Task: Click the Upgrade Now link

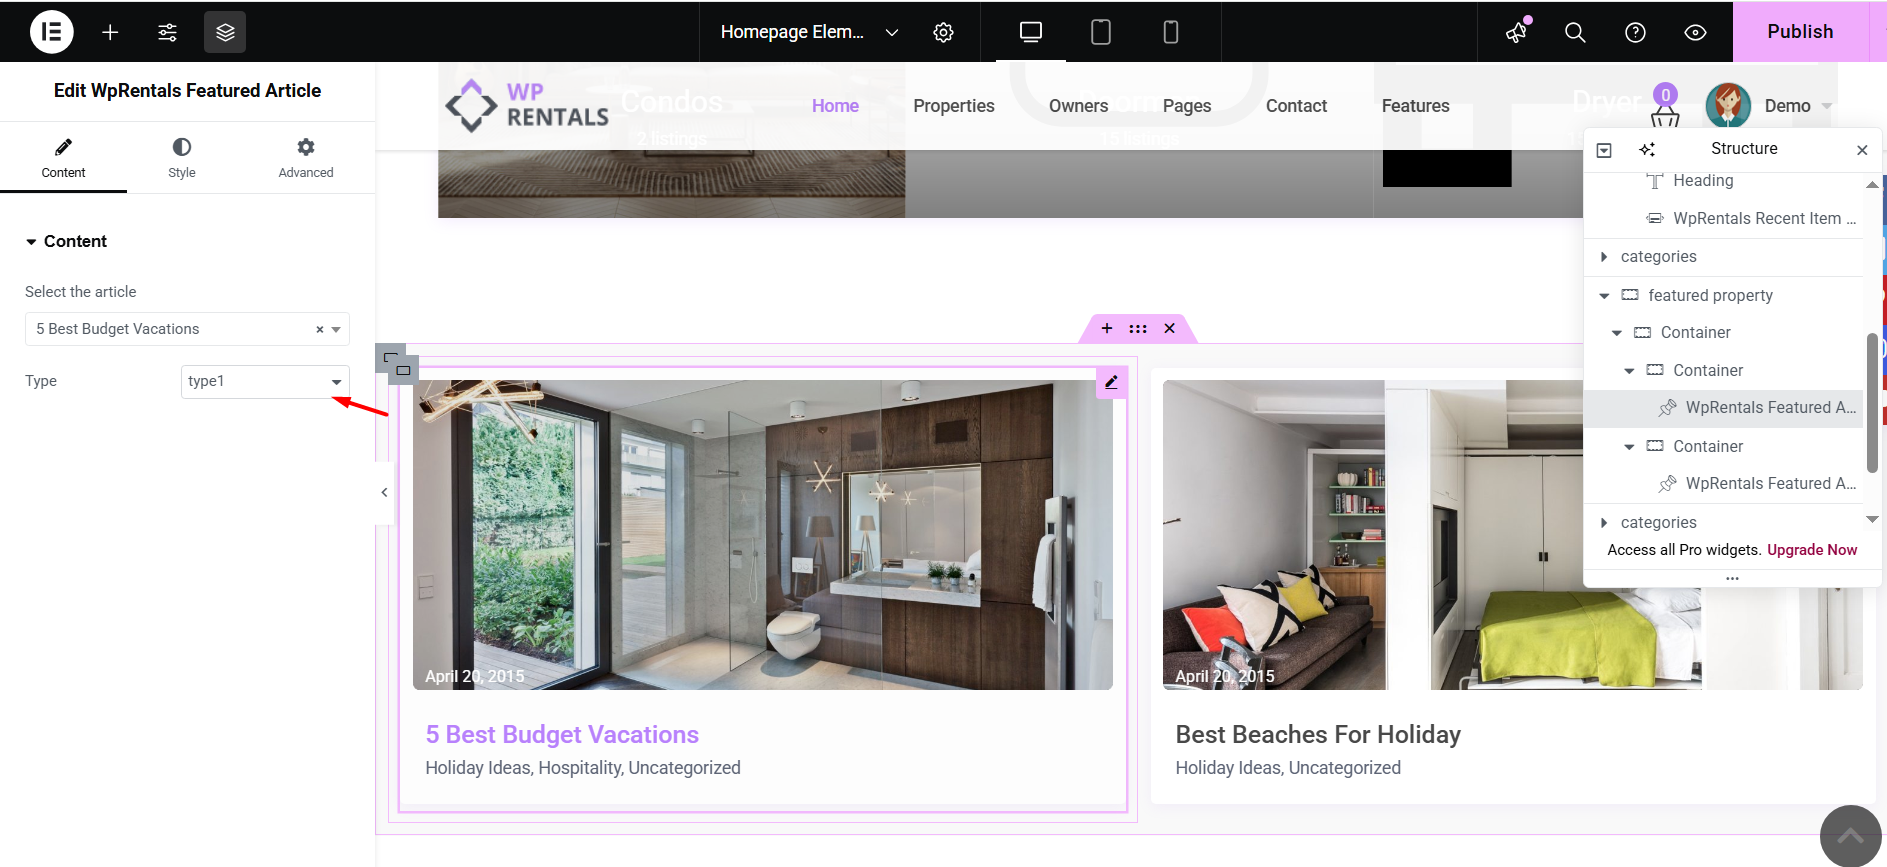Action: (1811, 550)
